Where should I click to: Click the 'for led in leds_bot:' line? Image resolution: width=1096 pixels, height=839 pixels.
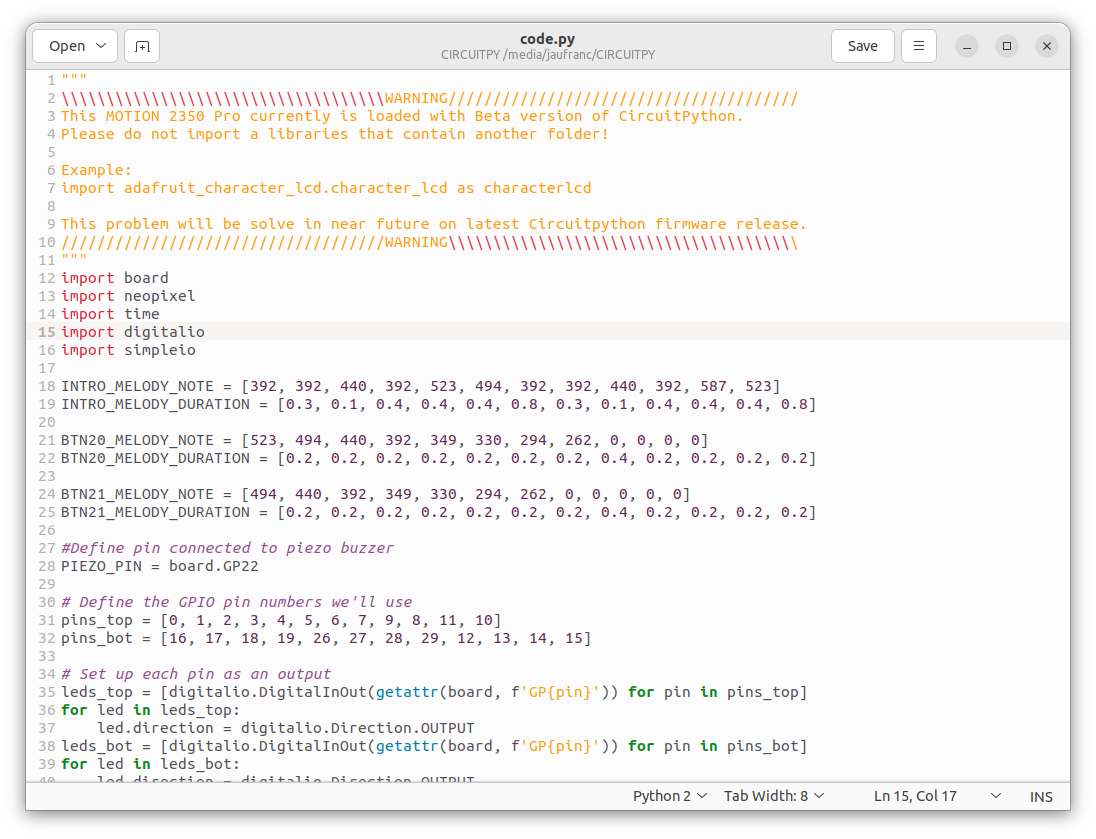pyautogui.click(x=150, y=764)
